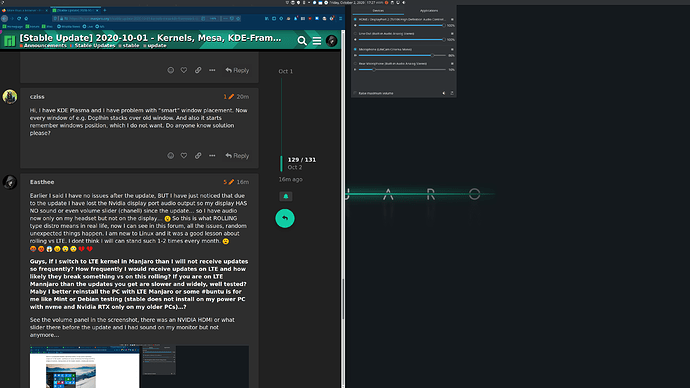Switch to the Devices tab

(x=378, y=11)
